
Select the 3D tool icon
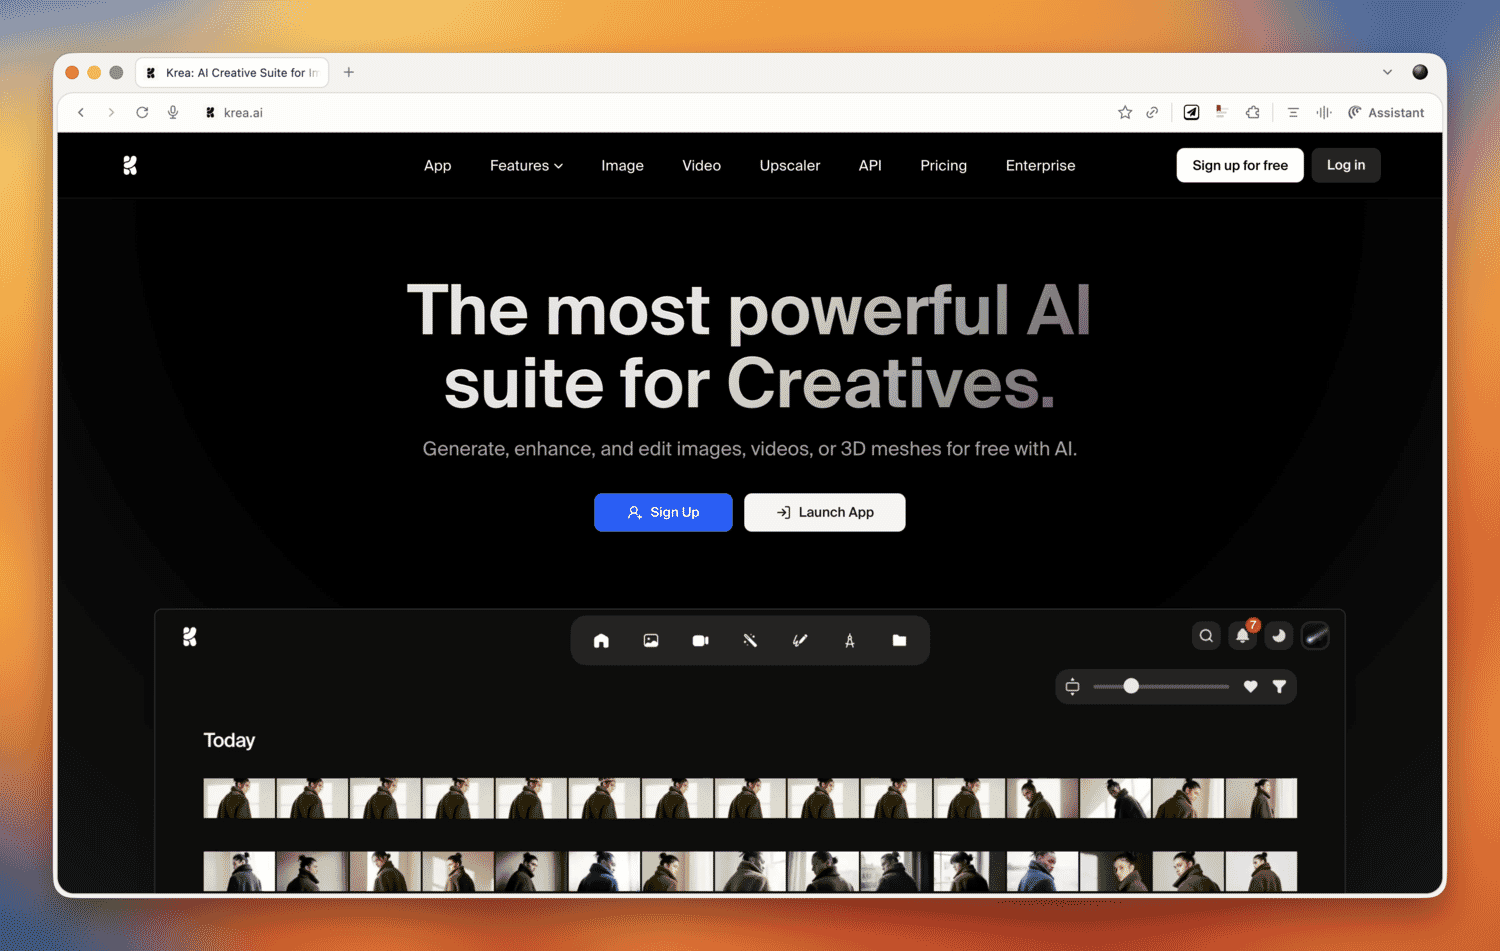point(849,640)
